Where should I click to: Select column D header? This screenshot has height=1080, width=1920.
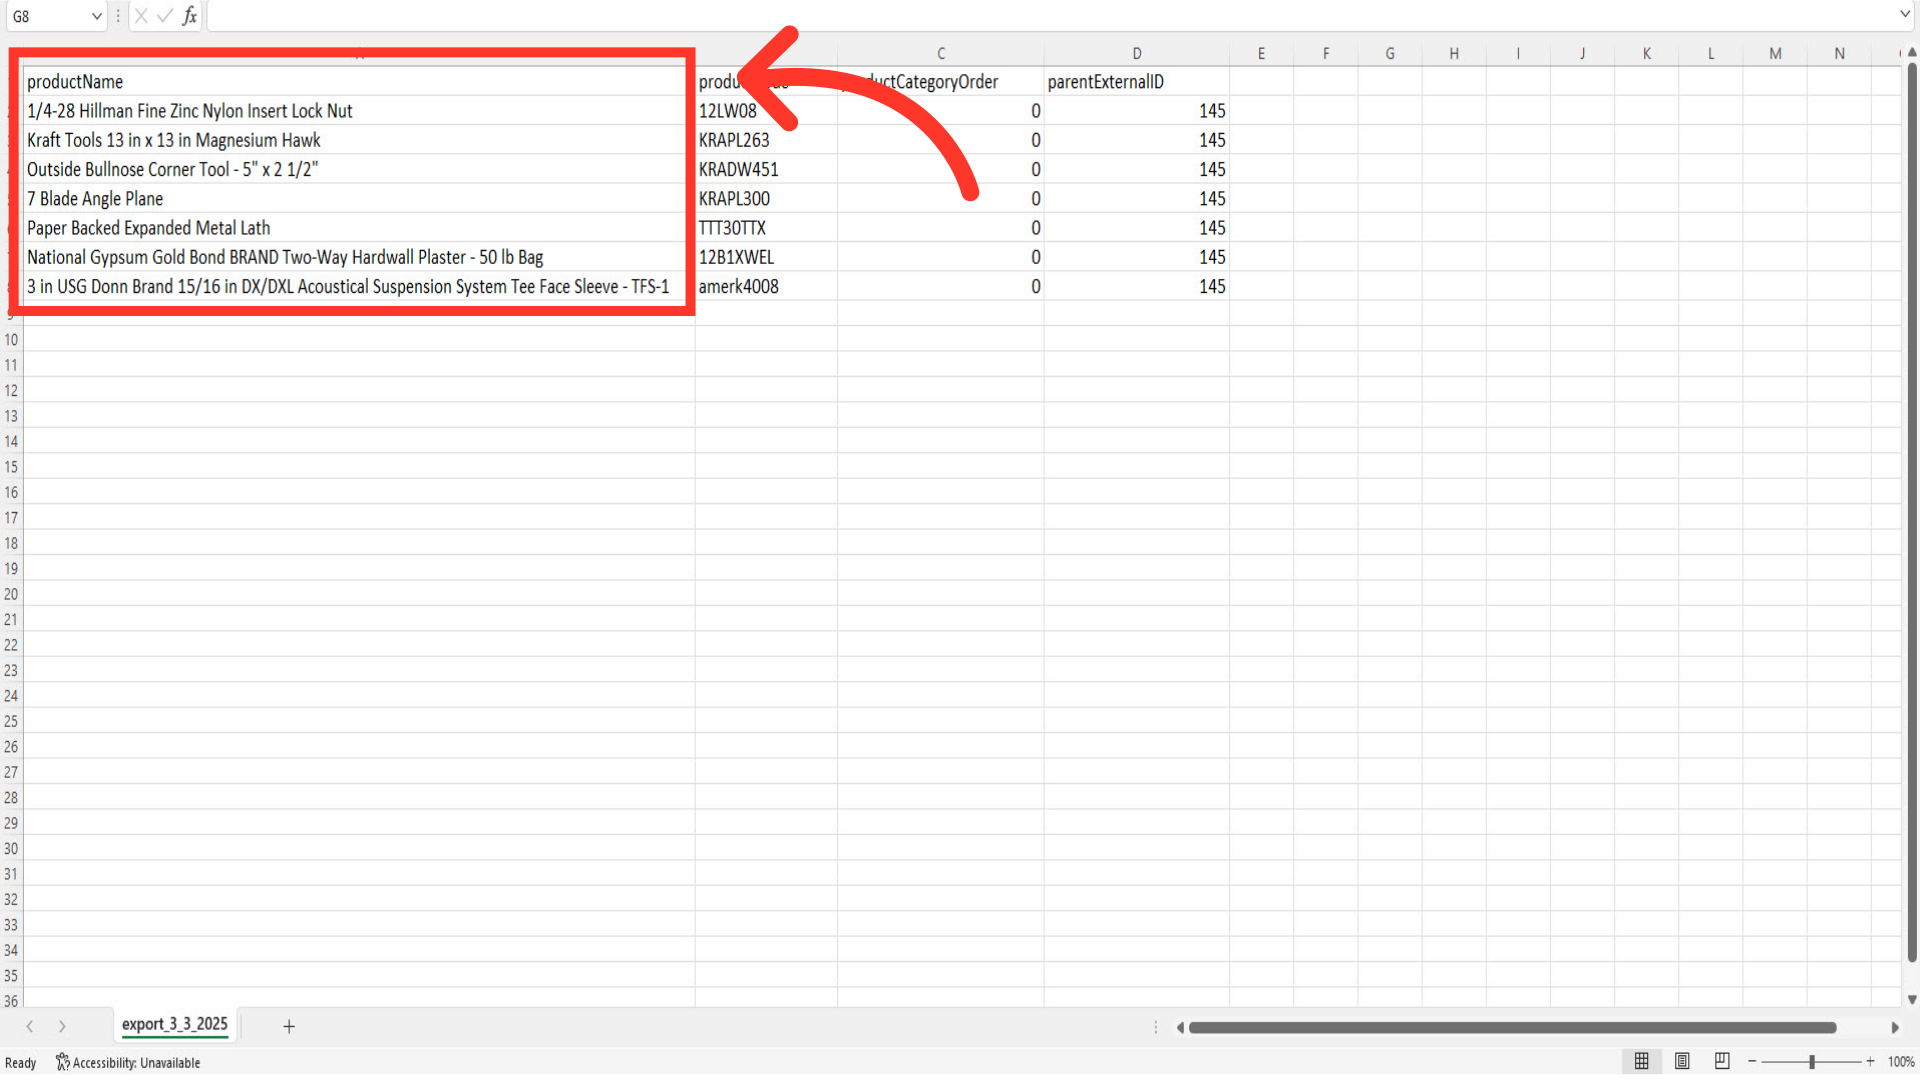pyautogui.click(x=1136, y=54)
